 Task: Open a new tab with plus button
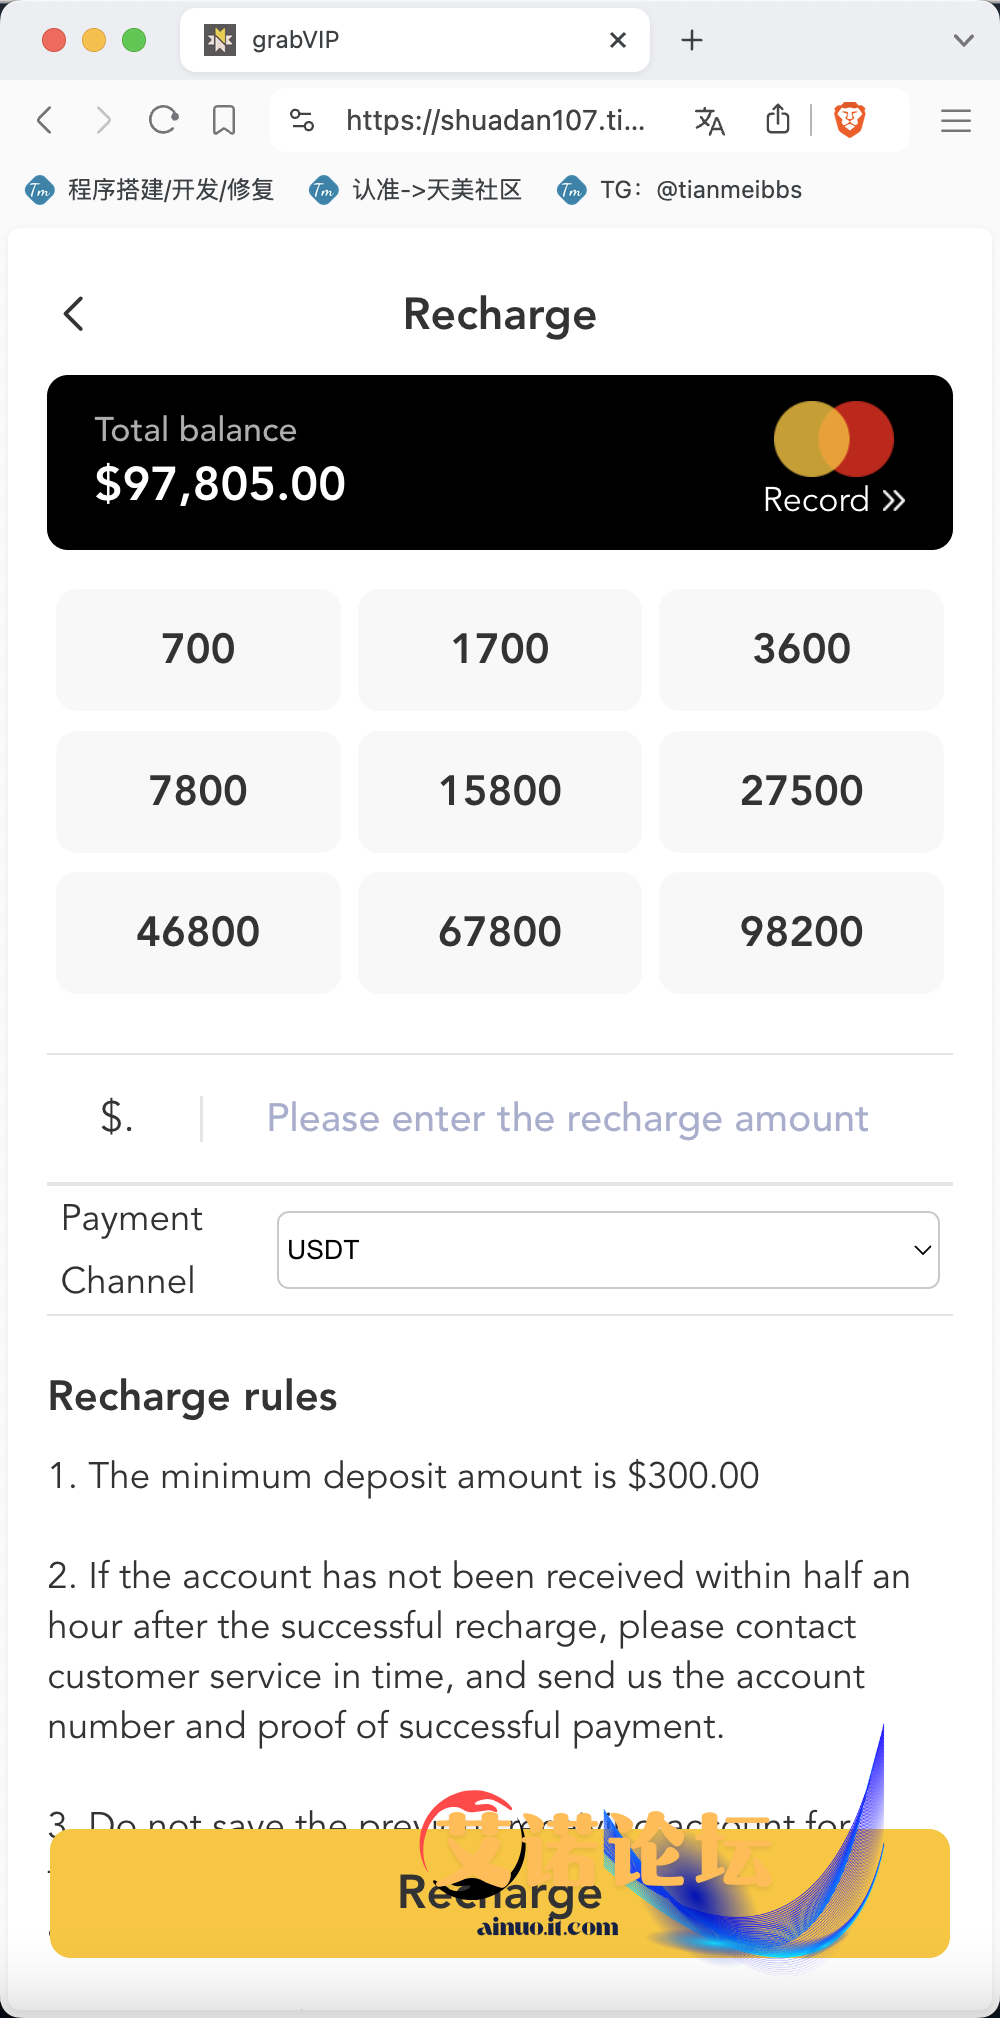692,40
